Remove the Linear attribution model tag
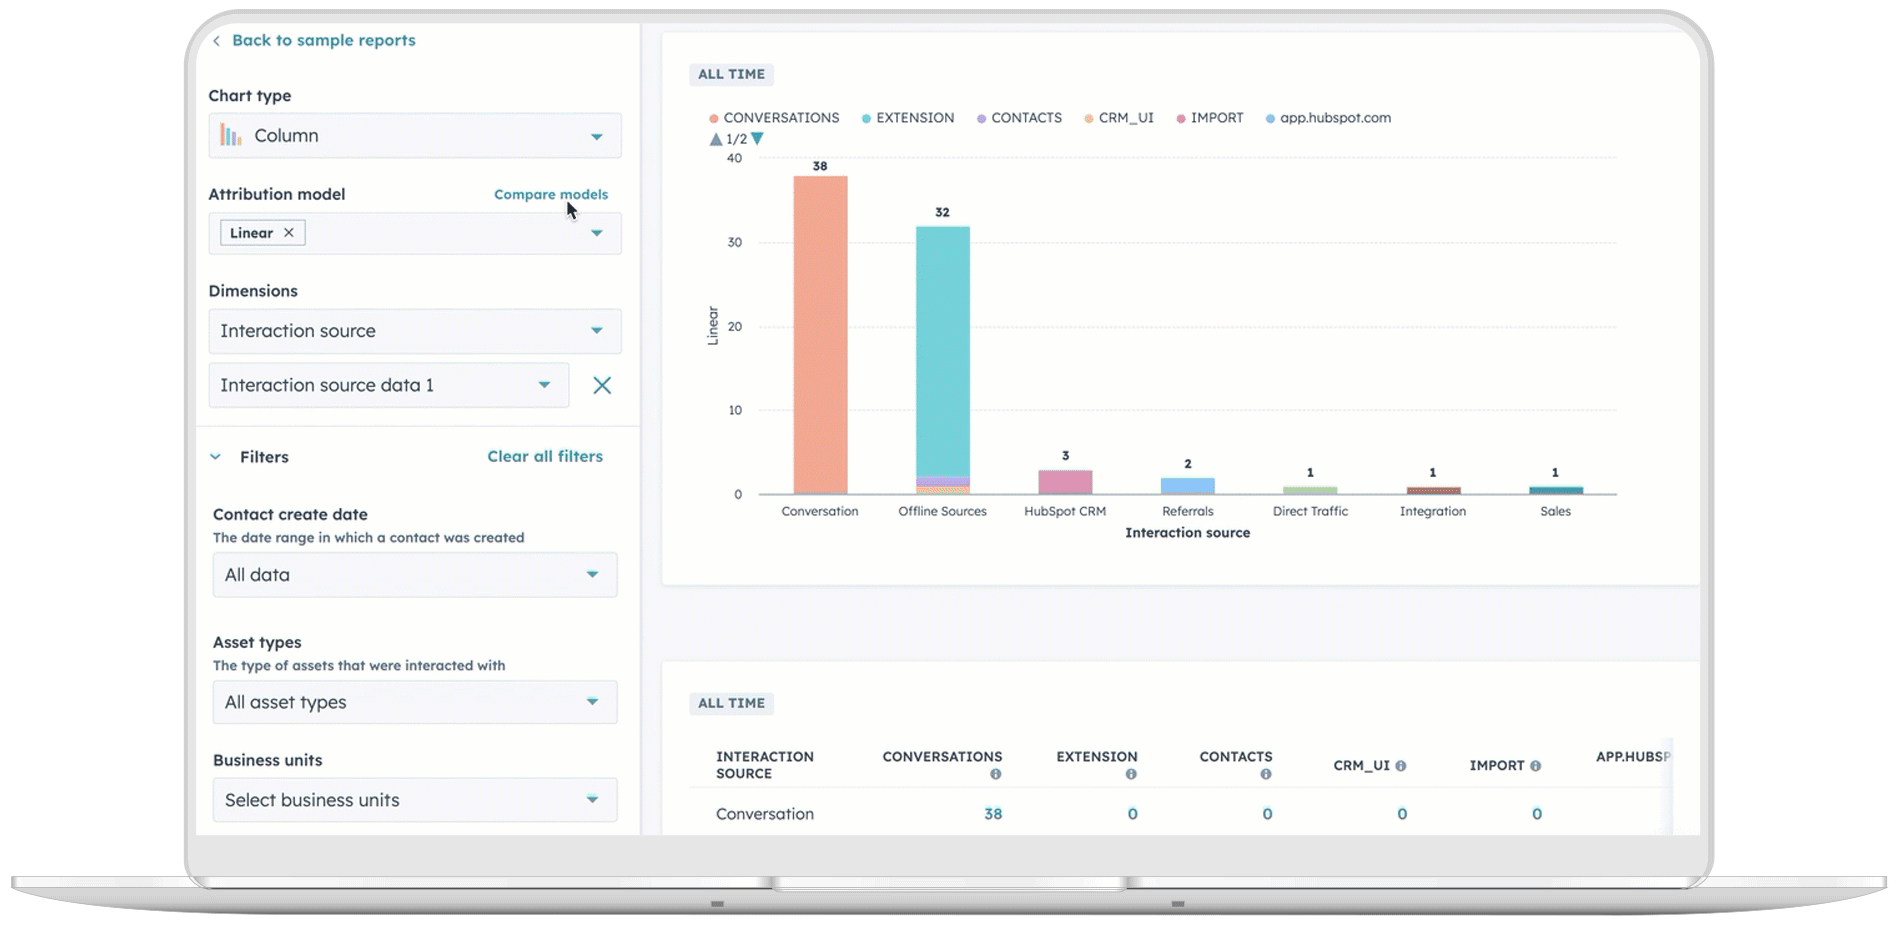The height and width of the screenshot is (930, 1903). coord(289,233)
